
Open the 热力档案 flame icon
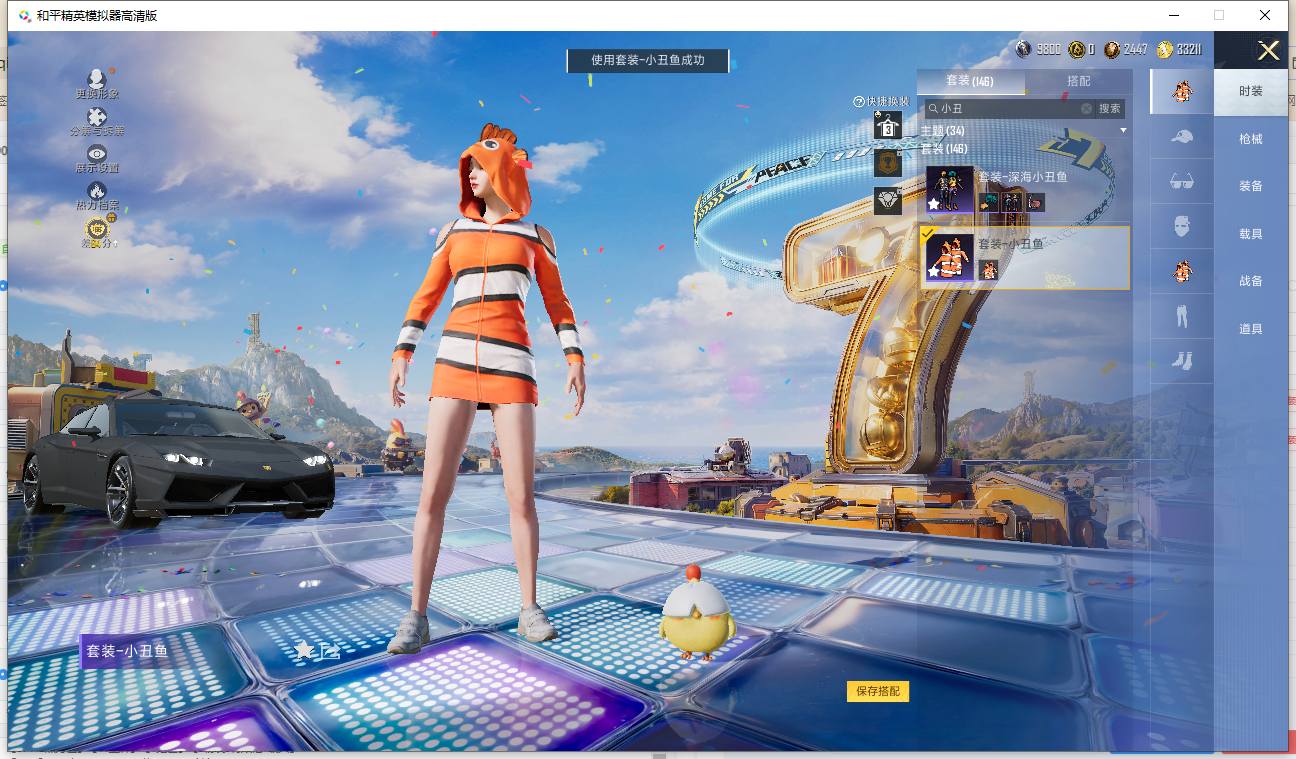(x=97, y=190)
